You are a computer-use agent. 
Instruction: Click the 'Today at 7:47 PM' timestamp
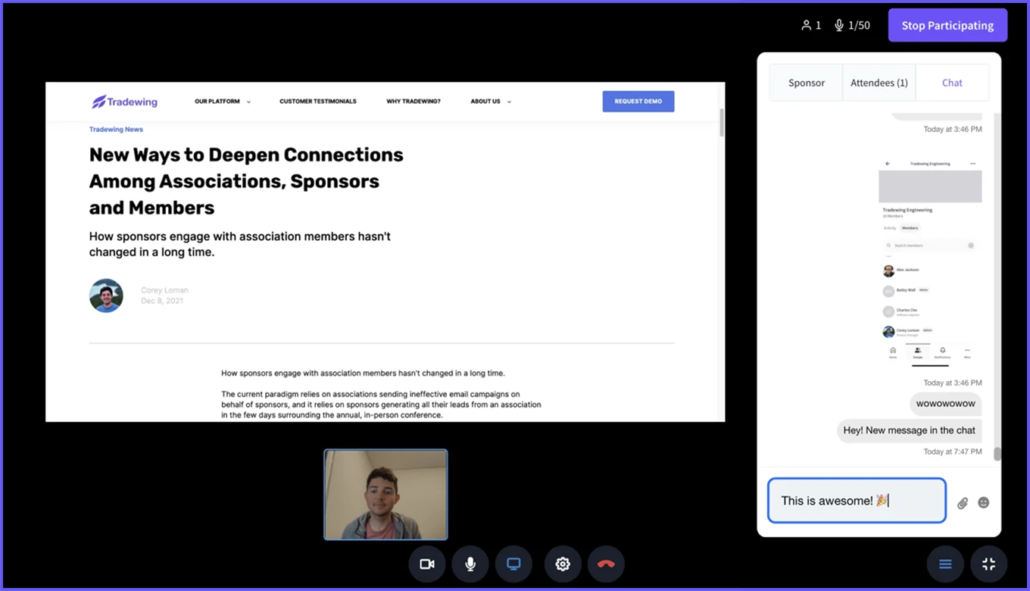click(952, 452)
